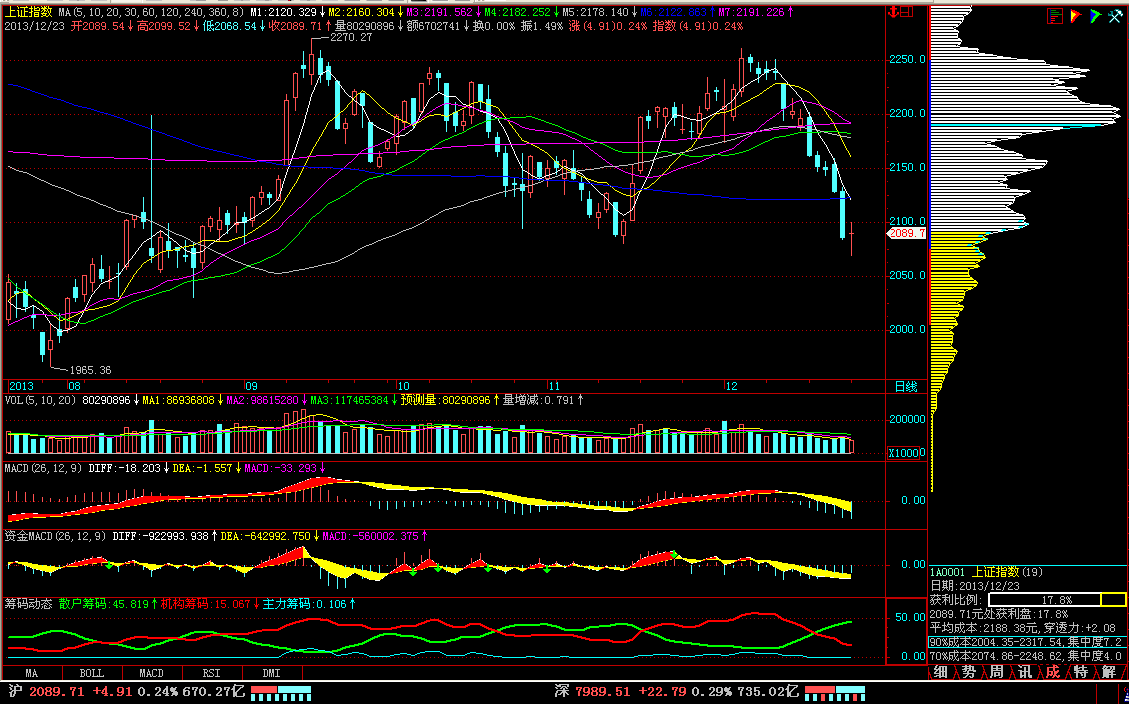The image size is (1129, 704).
Task: Switch to the RSI indicator tab
Action: 211,674
